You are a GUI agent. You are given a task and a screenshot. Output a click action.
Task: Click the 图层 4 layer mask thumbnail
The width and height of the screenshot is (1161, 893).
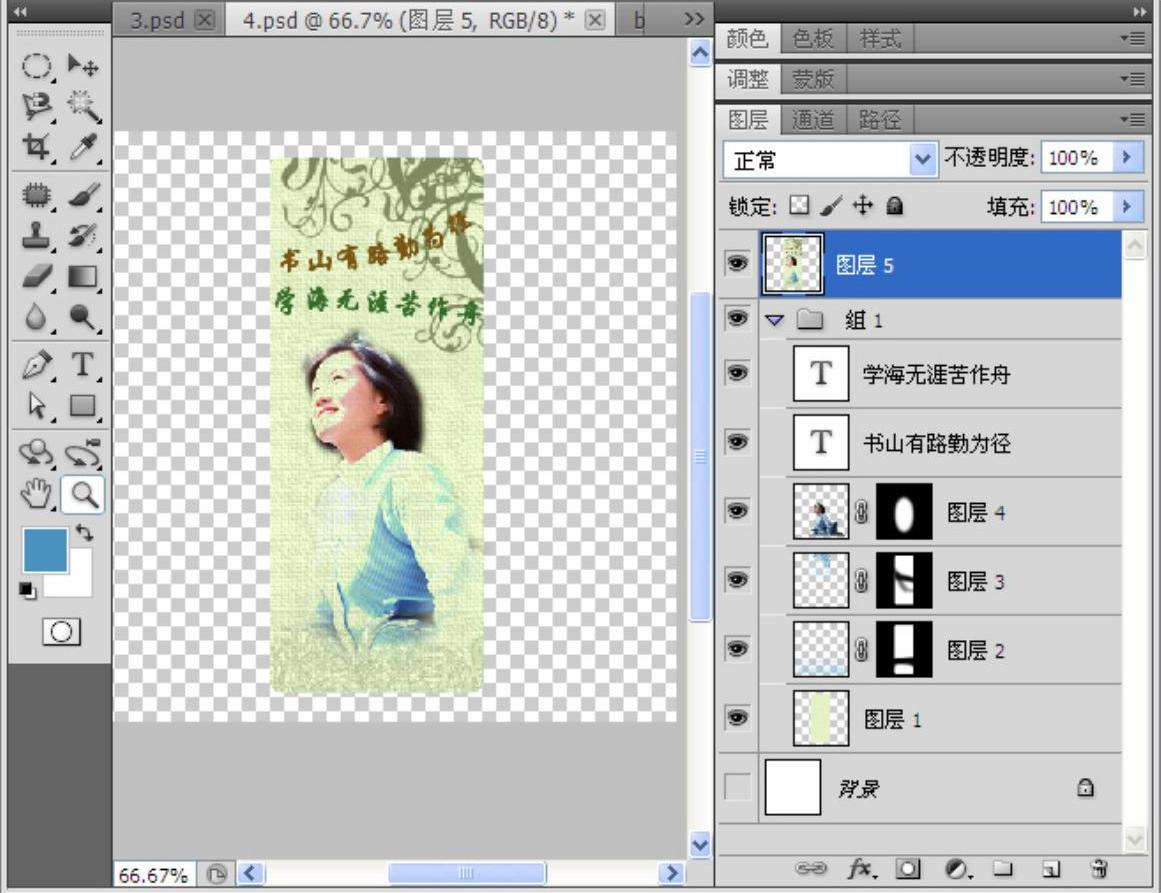904,512
